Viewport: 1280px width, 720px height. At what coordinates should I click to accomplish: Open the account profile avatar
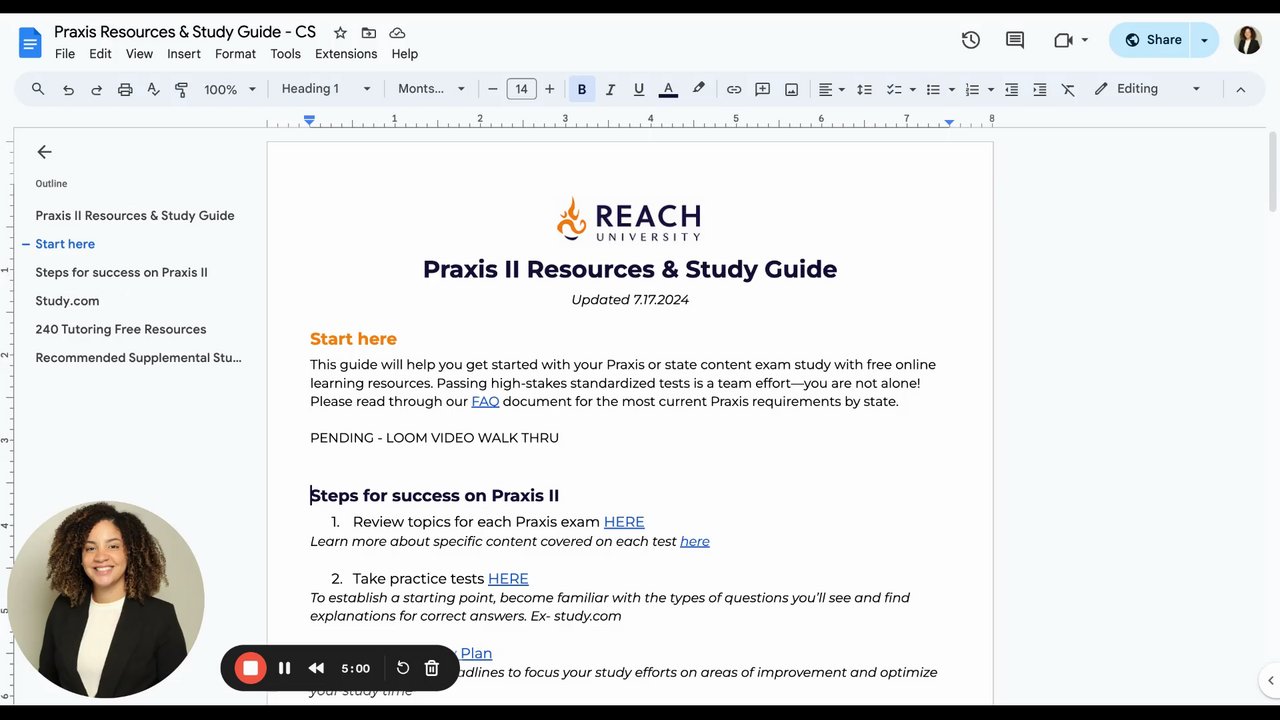click(1248, 40)
